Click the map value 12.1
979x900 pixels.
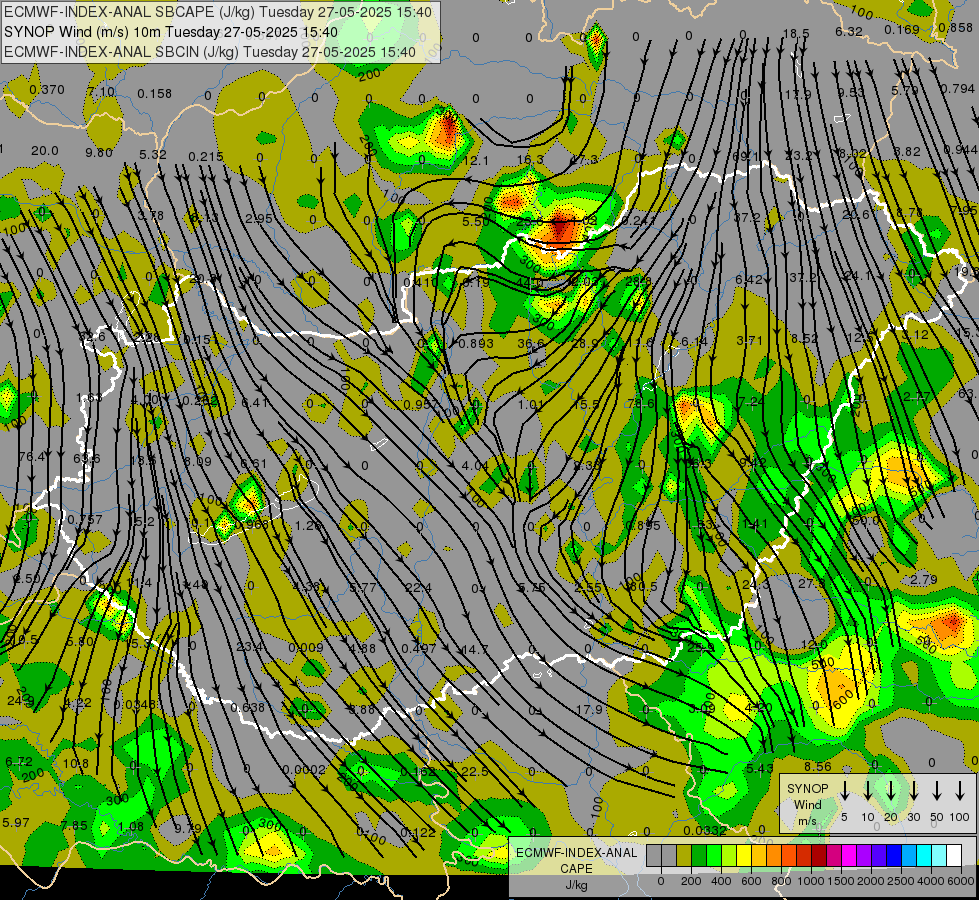click(x=476, y=161)
